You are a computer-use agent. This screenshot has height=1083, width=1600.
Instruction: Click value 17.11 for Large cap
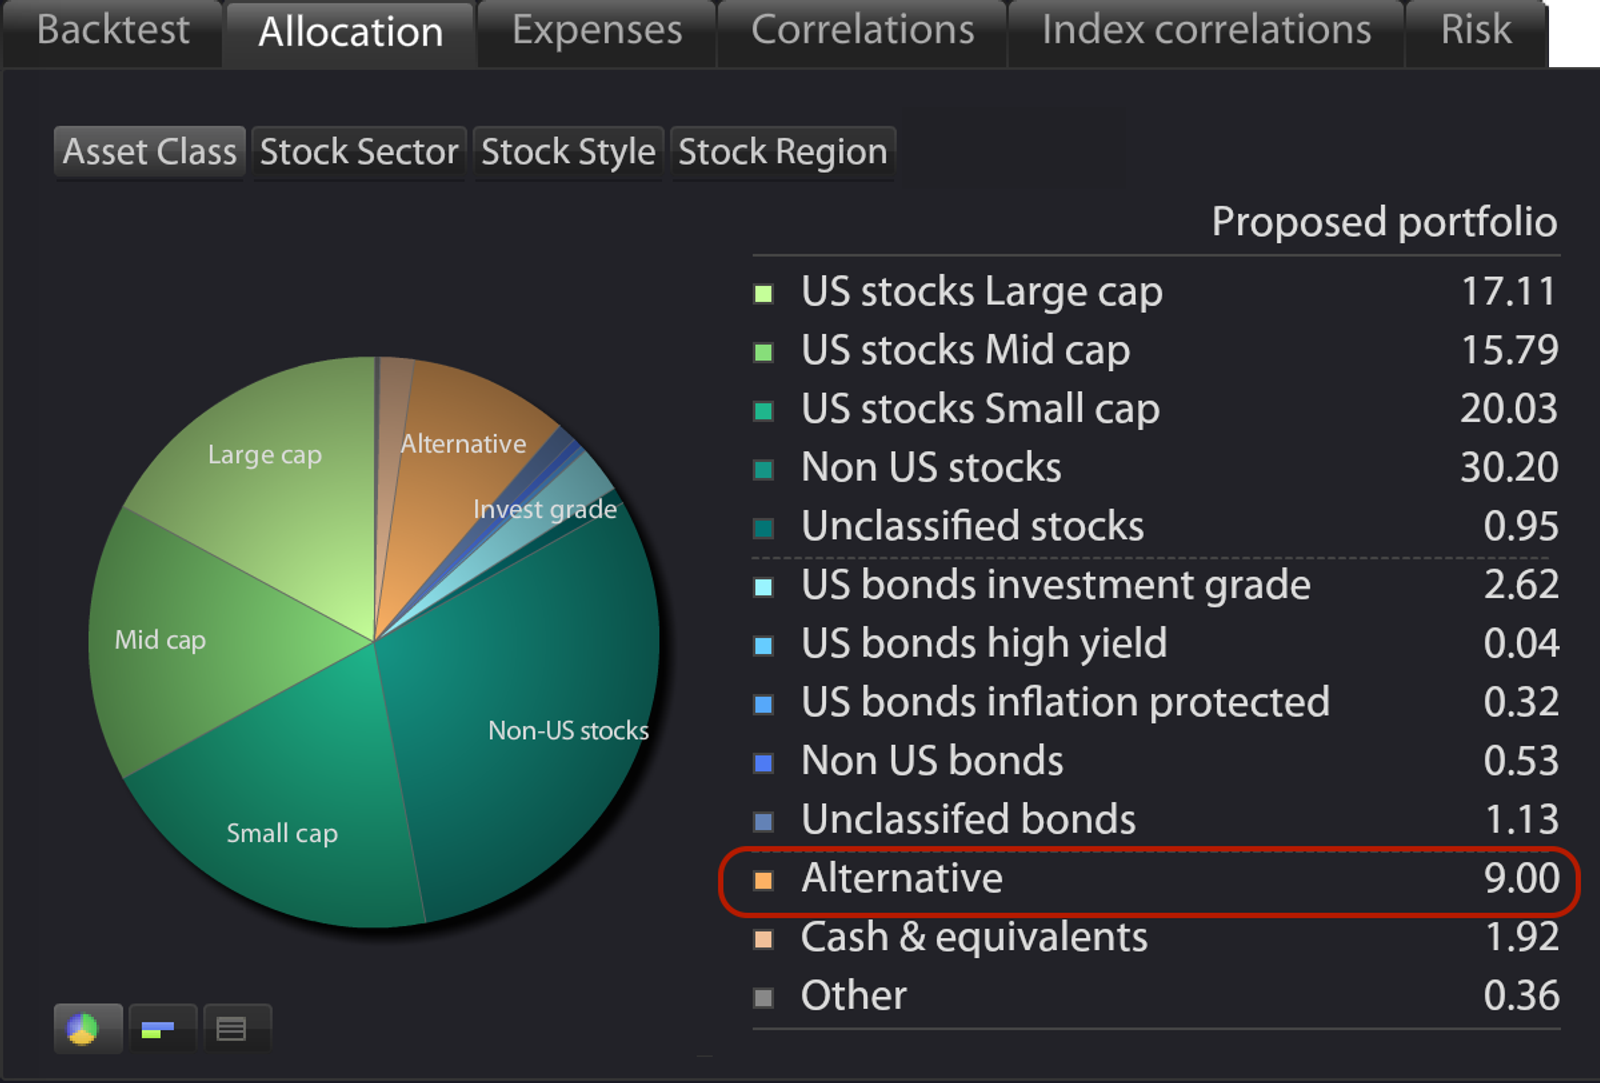click(x=1509, y=292)
